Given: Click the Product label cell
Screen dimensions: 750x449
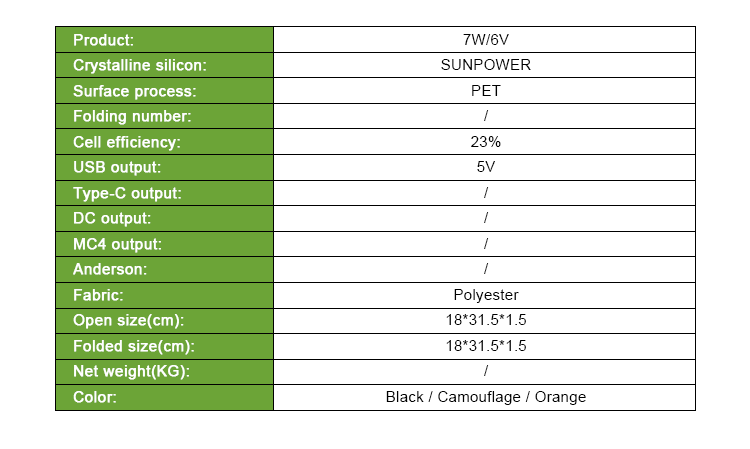Looking at the screenshot, I should [165, 40].
